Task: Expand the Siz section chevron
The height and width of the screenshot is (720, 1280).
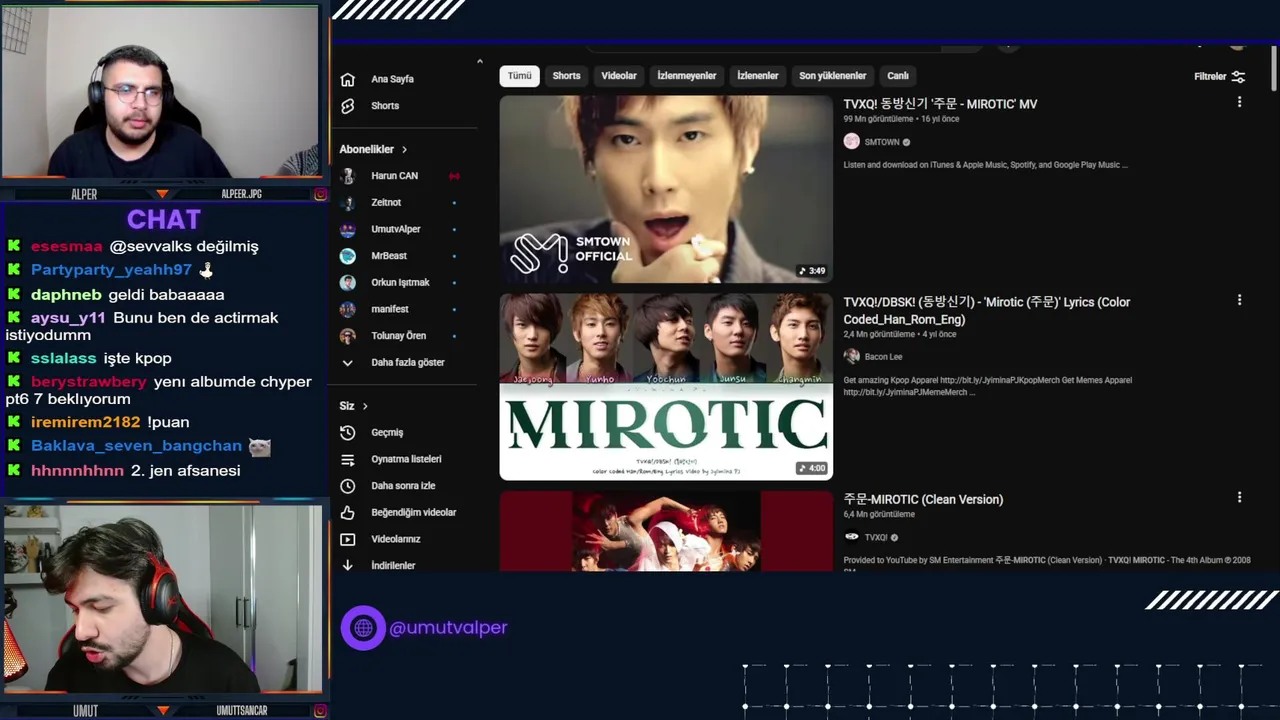Action: [365, 406]
